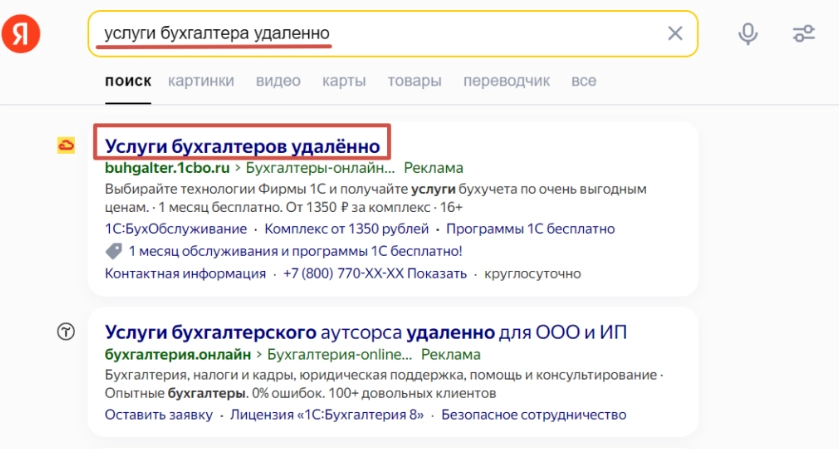Click the promo tag icon
Screen dimensions: 839x449
(x=113, y=251)
